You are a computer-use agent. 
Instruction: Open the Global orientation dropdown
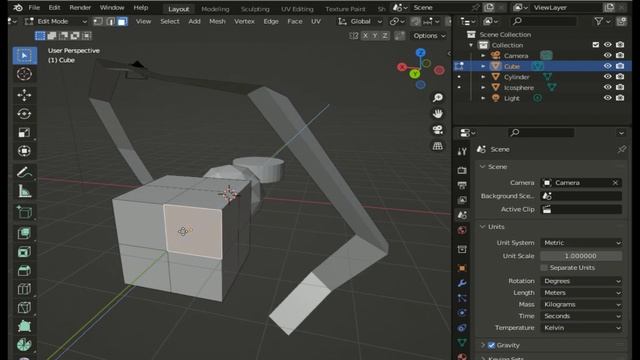(360, 21)
